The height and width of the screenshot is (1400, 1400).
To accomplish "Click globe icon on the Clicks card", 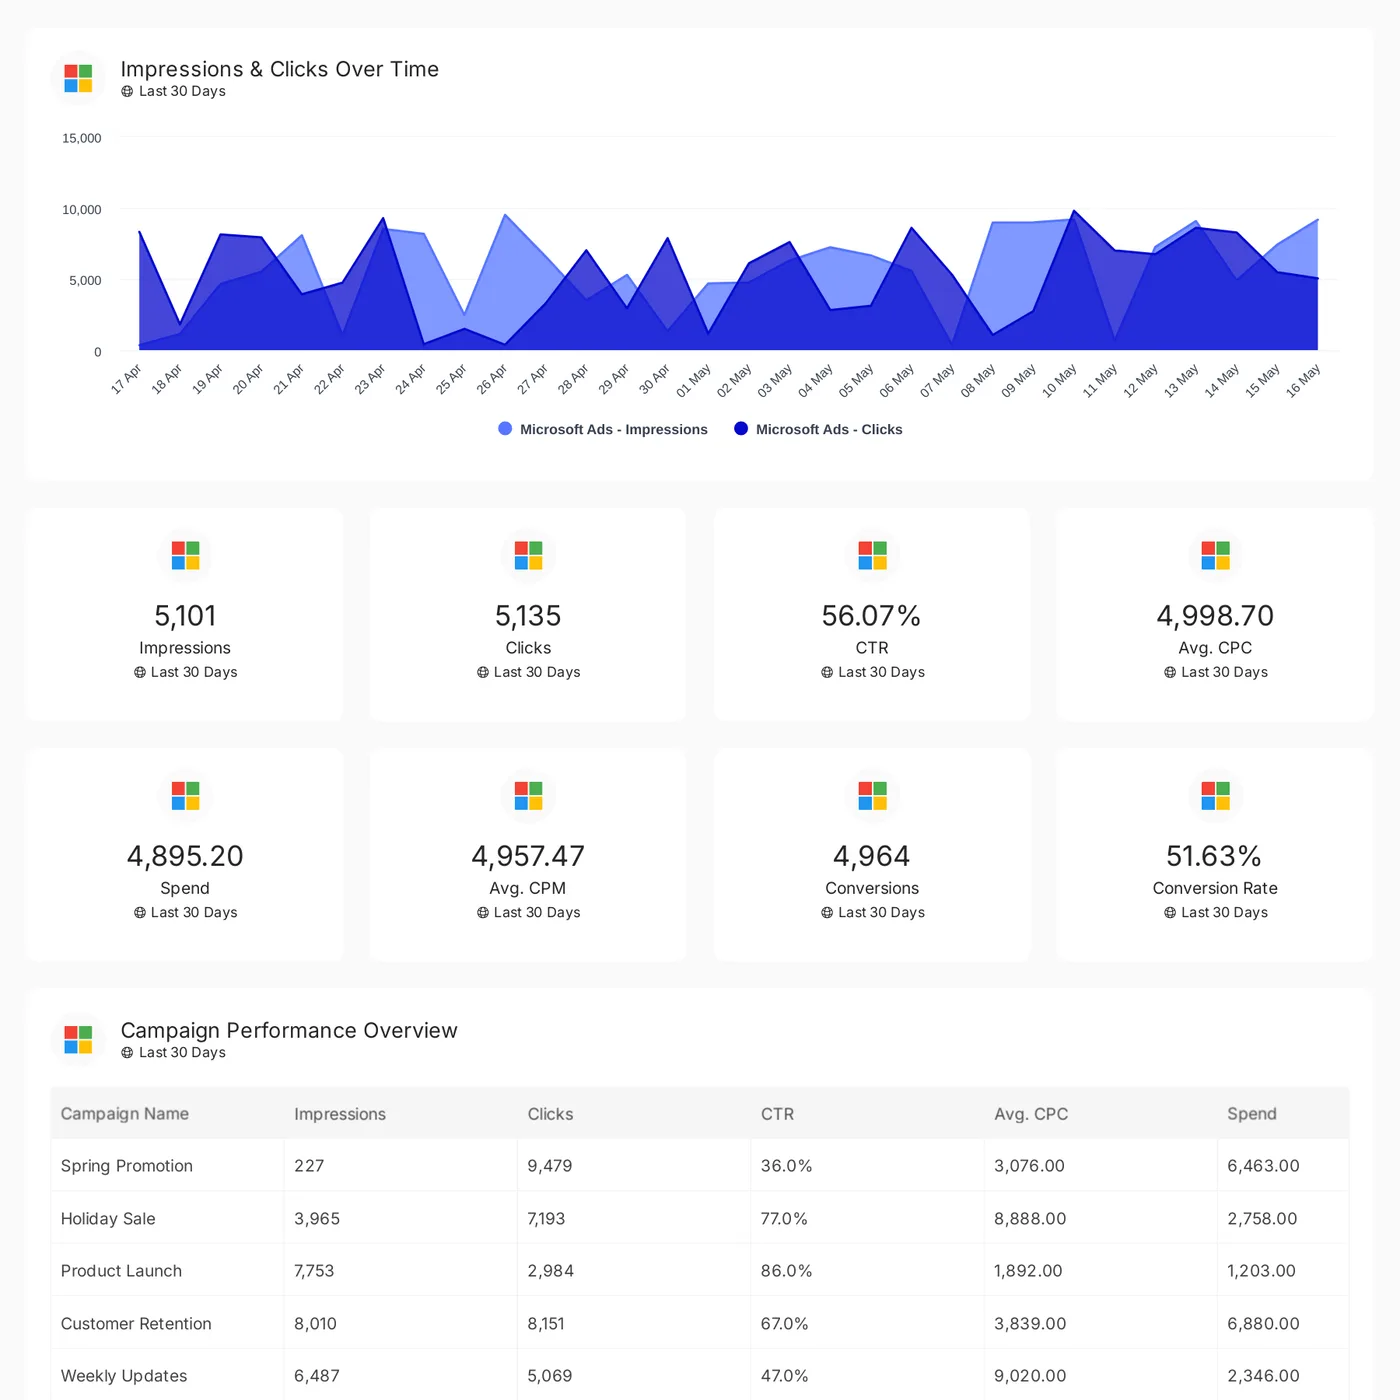I will point(483,672).
